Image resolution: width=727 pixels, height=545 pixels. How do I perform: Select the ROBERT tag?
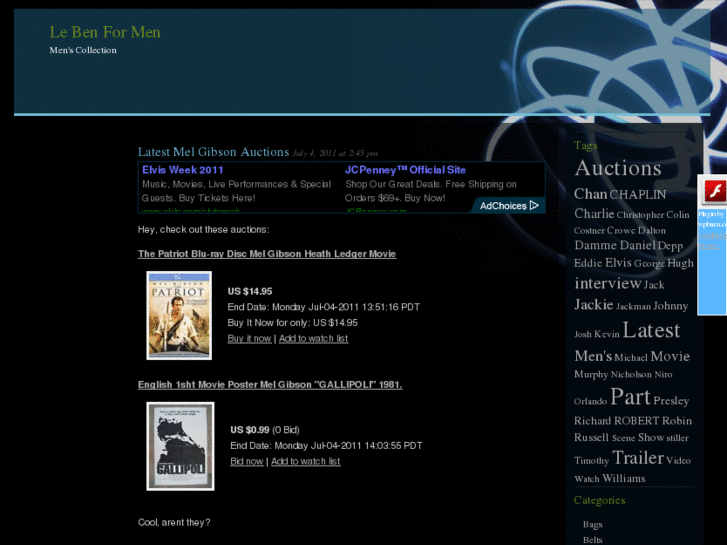[x=637, y=421]
